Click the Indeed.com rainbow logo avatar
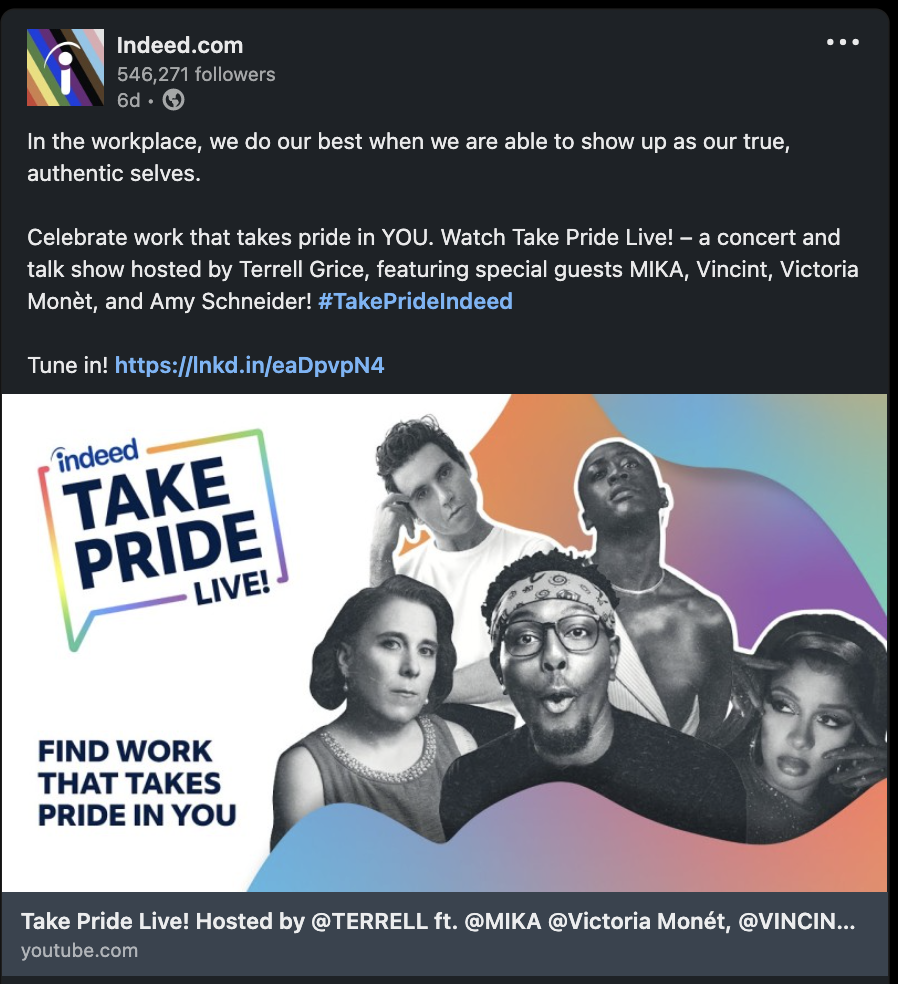Image resolution: width=898 pixels, height=984 pixels. pyautogui.click(x=65, y=67)
